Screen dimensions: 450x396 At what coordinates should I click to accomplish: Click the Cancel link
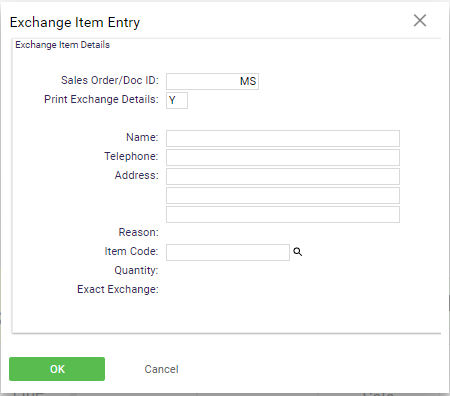161,369
